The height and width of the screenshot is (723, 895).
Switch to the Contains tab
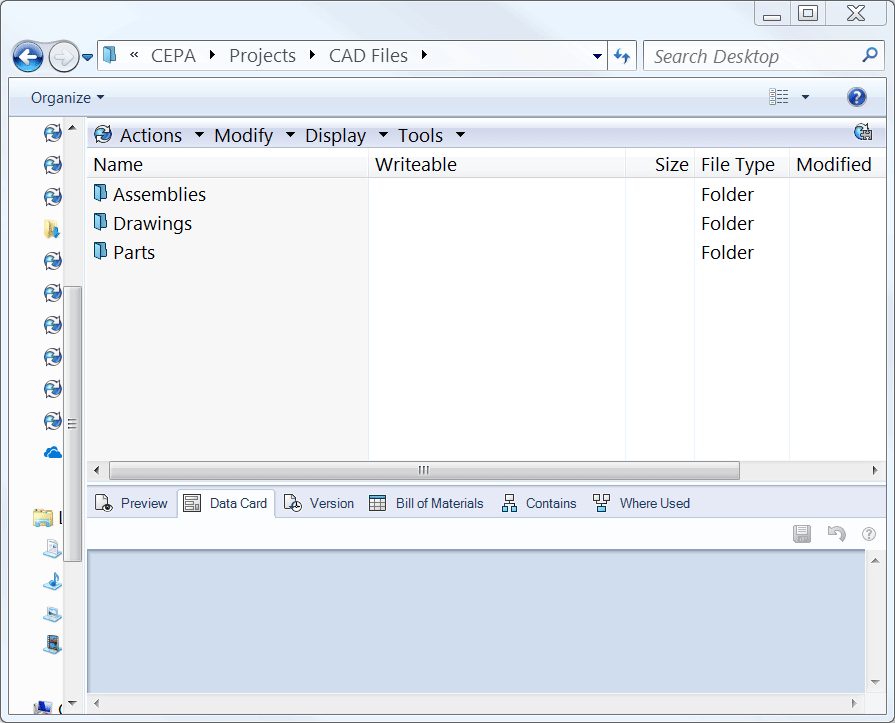tap(539, 503)
